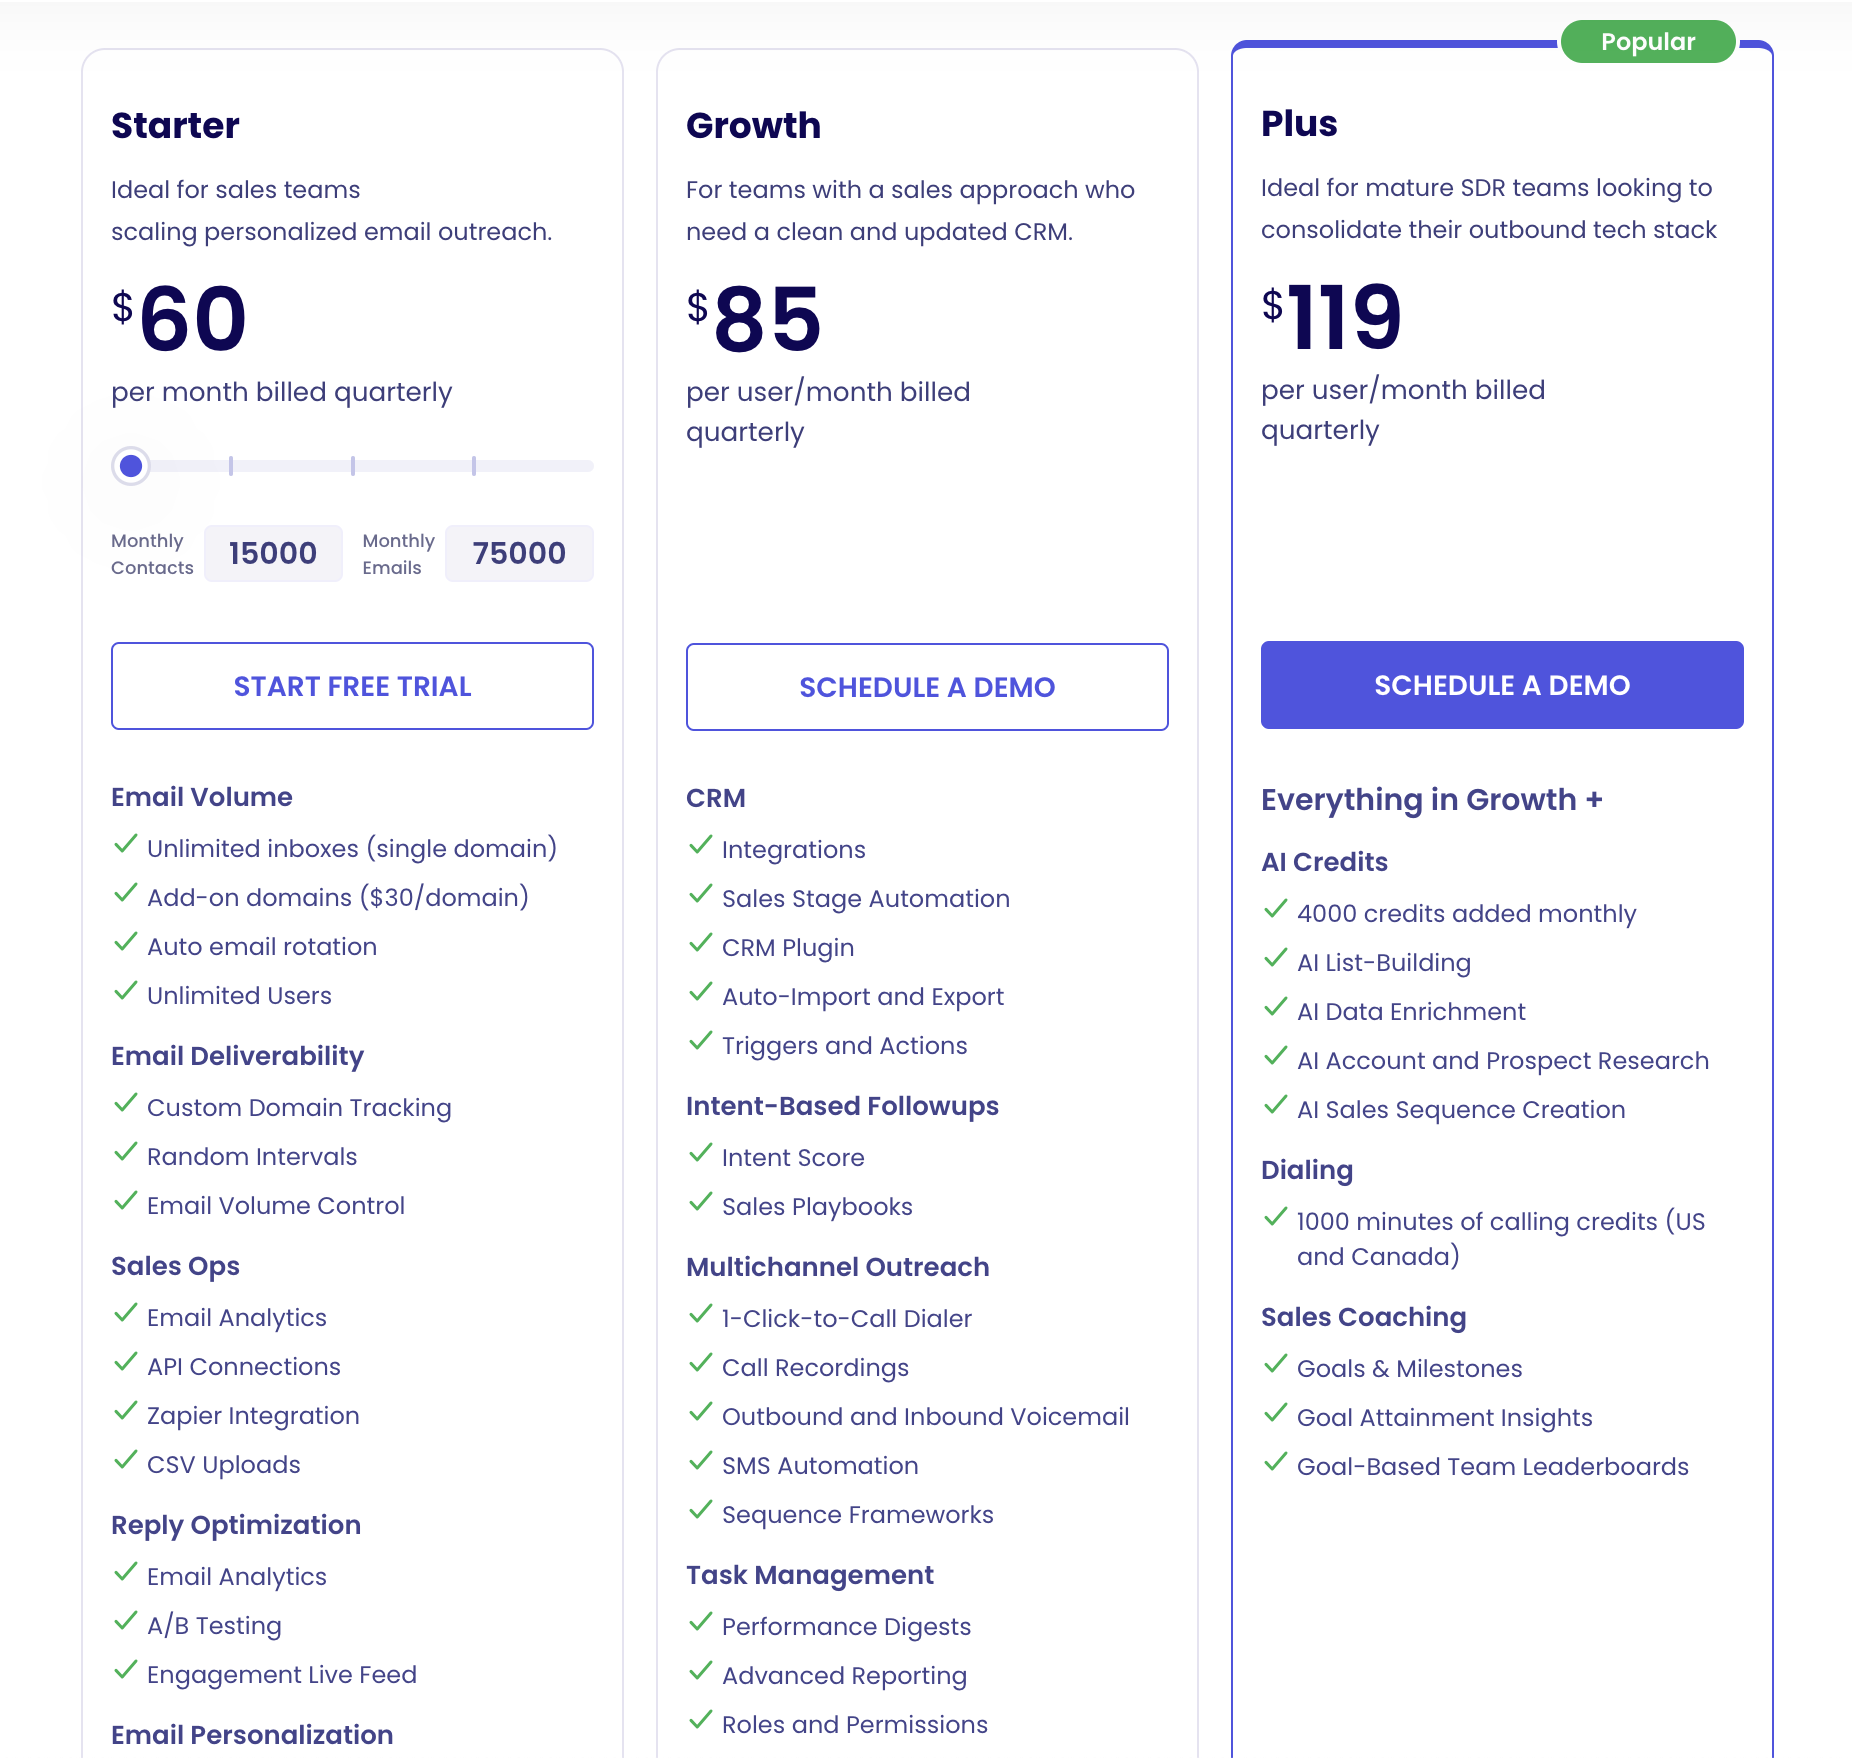Schedule a demo for Growth plan
1852x1758 pixels.
click(927, 687)
